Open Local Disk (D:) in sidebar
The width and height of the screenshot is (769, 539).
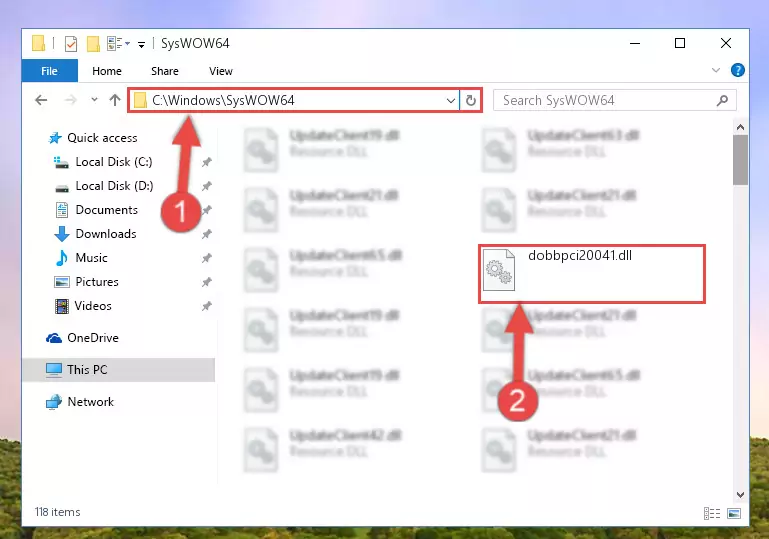tap(114, 186)
